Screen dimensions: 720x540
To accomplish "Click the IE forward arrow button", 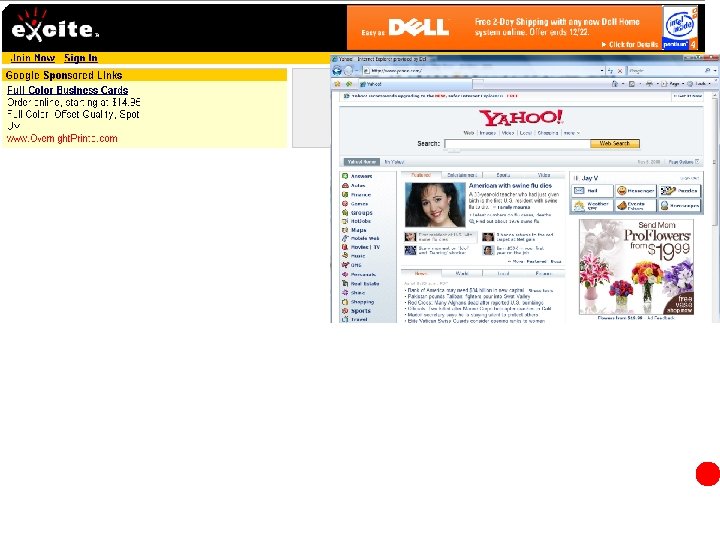I will (349, 71).
